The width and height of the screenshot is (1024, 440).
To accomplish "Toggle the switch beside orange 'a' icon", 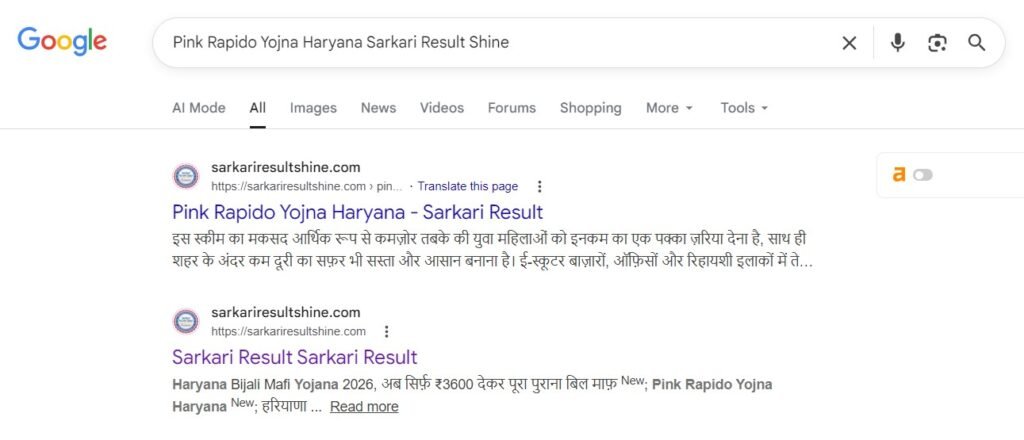I will point(922,175).
